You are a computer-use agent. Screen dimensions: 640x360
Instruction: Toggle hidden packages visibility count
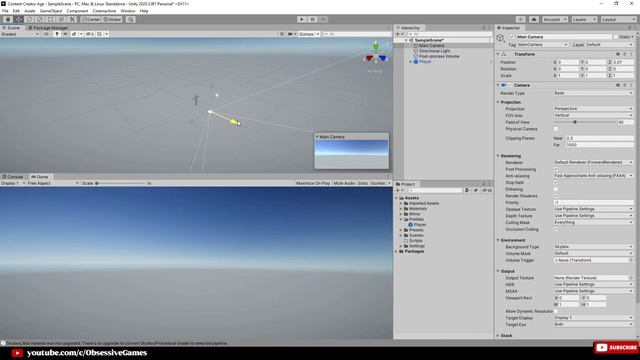coord(487,190)
